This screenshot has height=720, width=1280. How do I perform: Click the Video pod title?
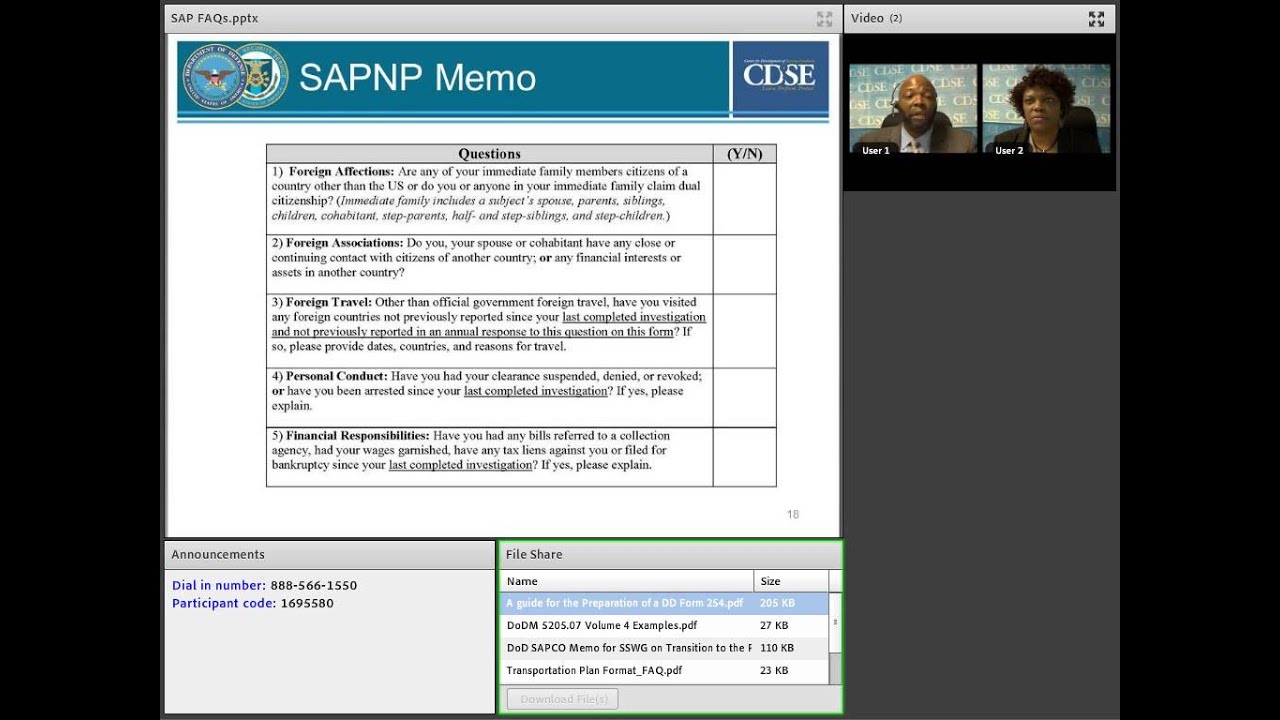(867, 18)
